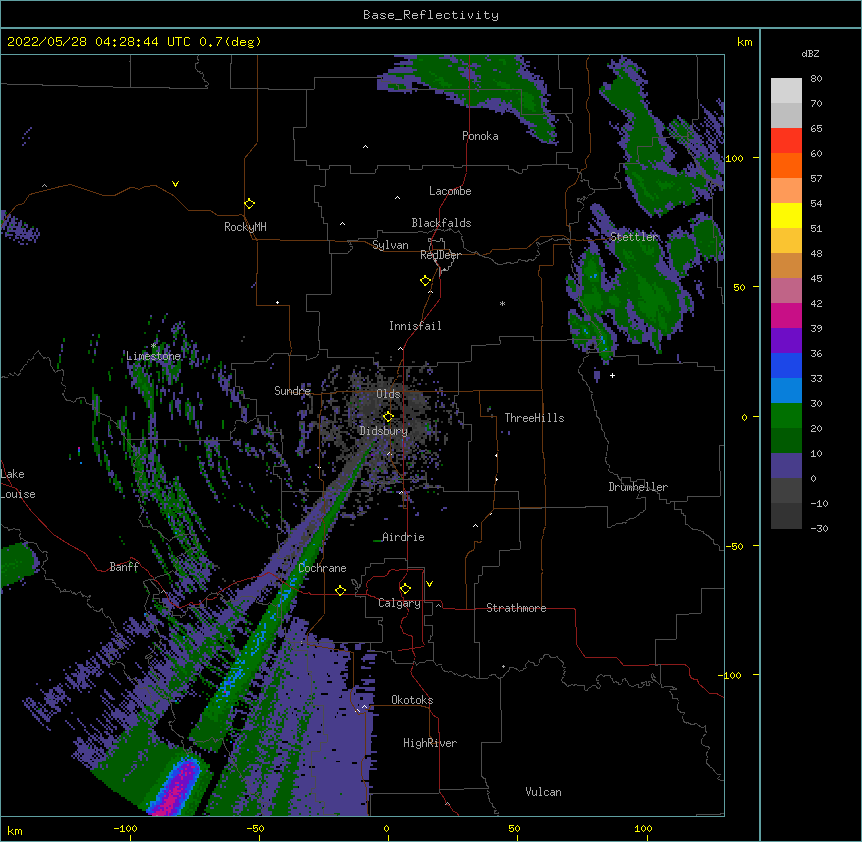Select the pink 42–45 dBZ legend swatch
The width and height of the screenshot is (862, 842).
[786, 291]
